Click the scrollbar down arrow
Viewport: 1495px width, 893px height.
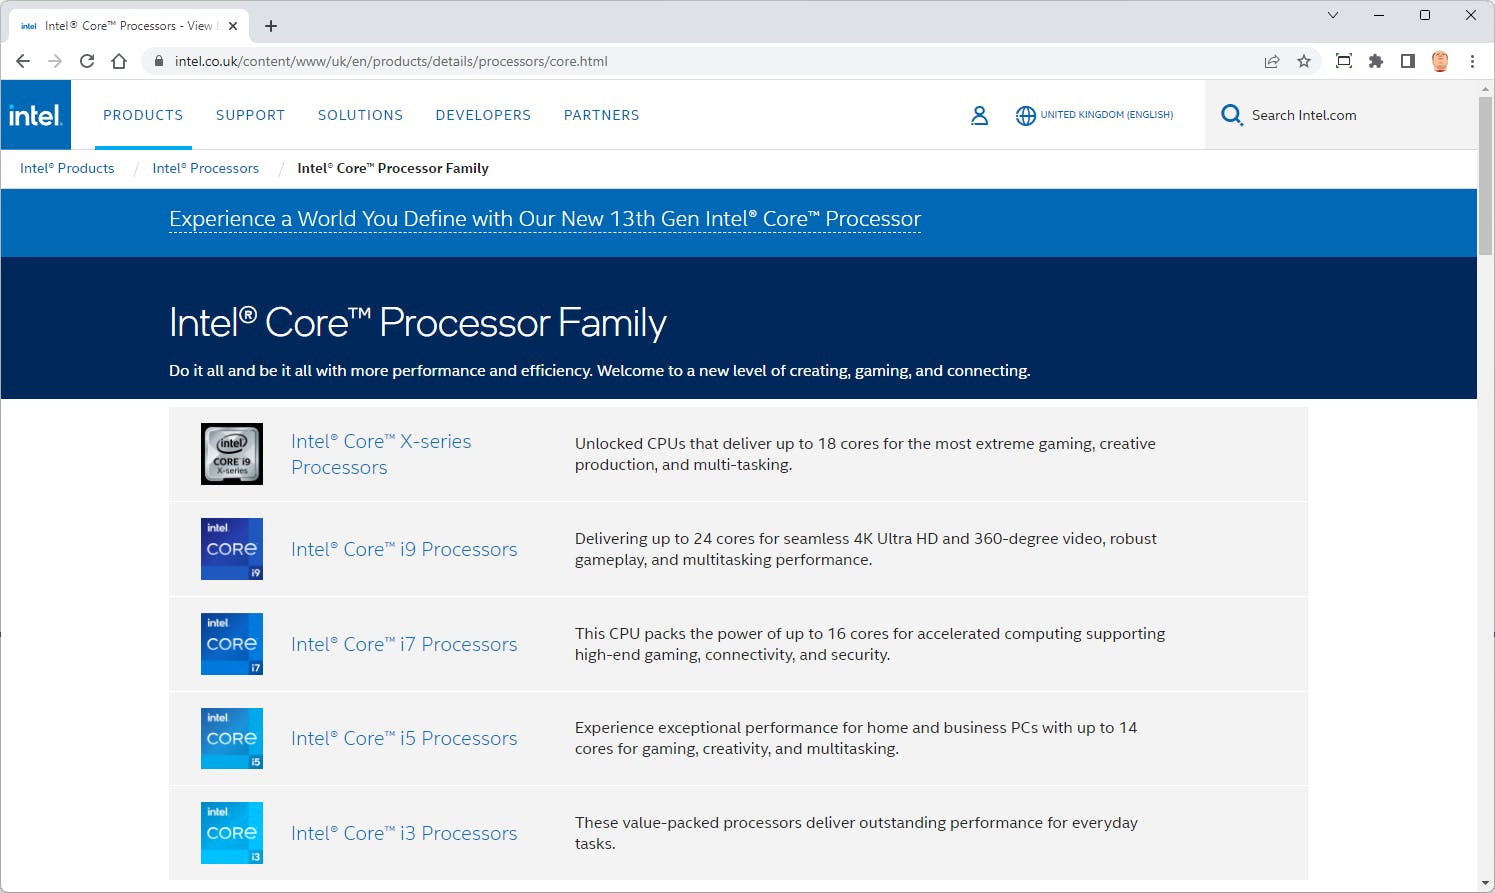pos(1485,884)
